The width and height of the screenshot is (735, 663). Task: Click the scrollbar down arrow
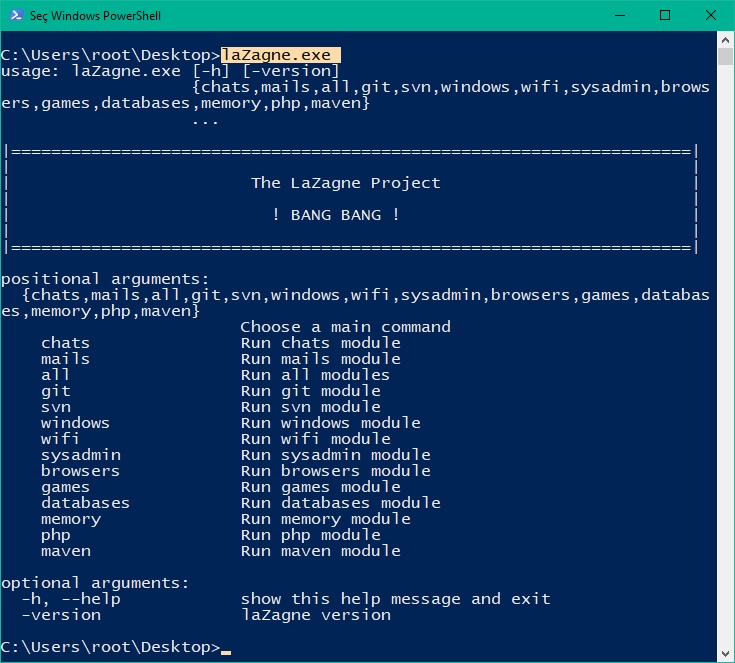725,653
